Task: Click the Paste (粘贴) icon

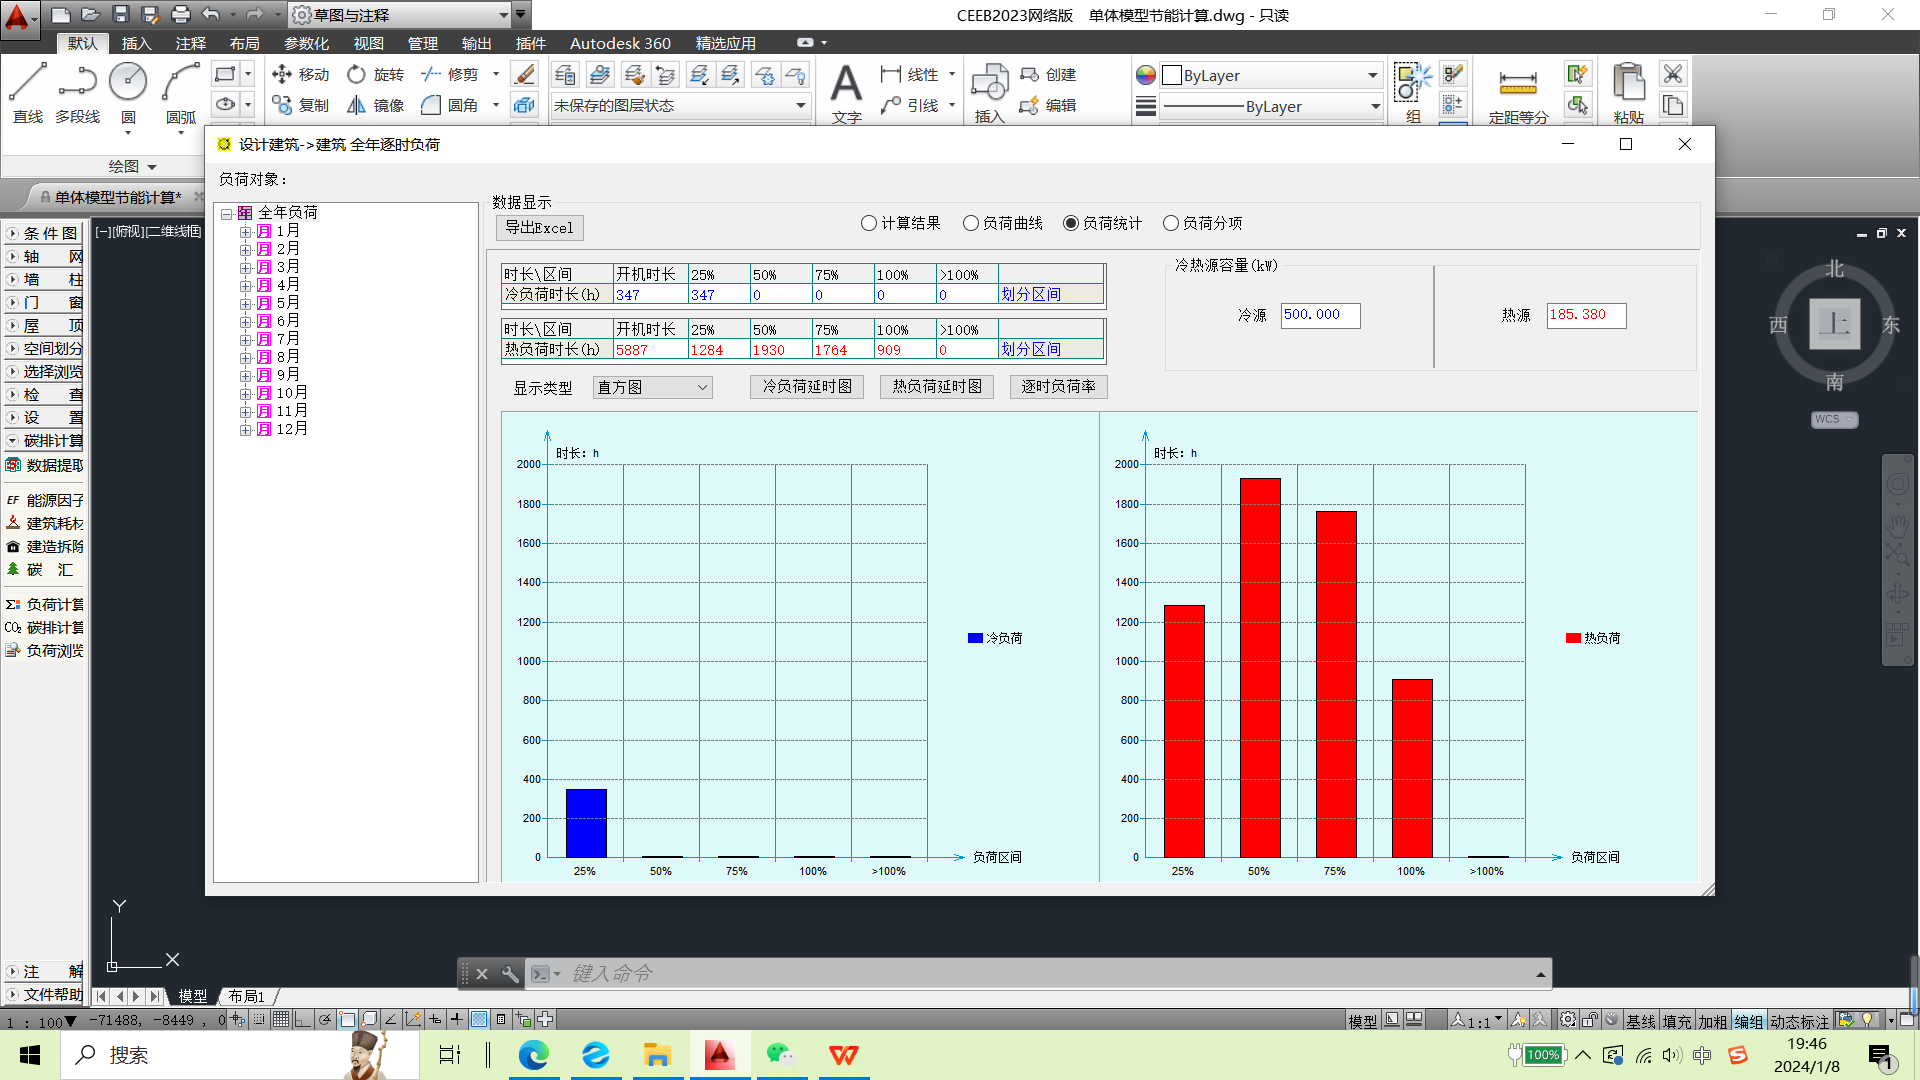Action: 1628,83
